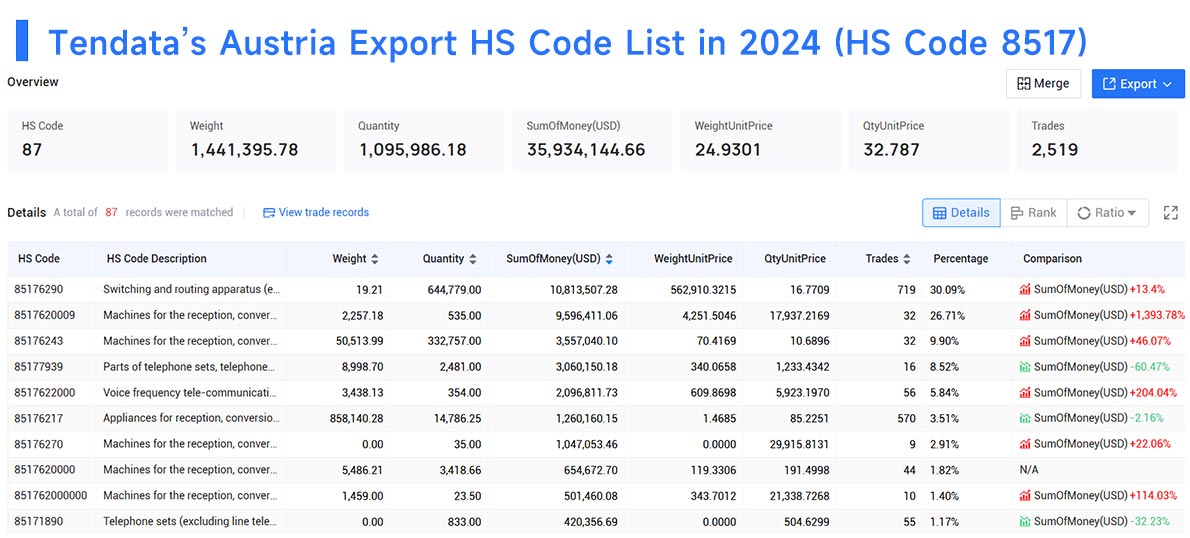This screenshot has width=1190, height=538.
Task: Click description 'Appliances for reception, conversio...'
Action: pos(192,419)
